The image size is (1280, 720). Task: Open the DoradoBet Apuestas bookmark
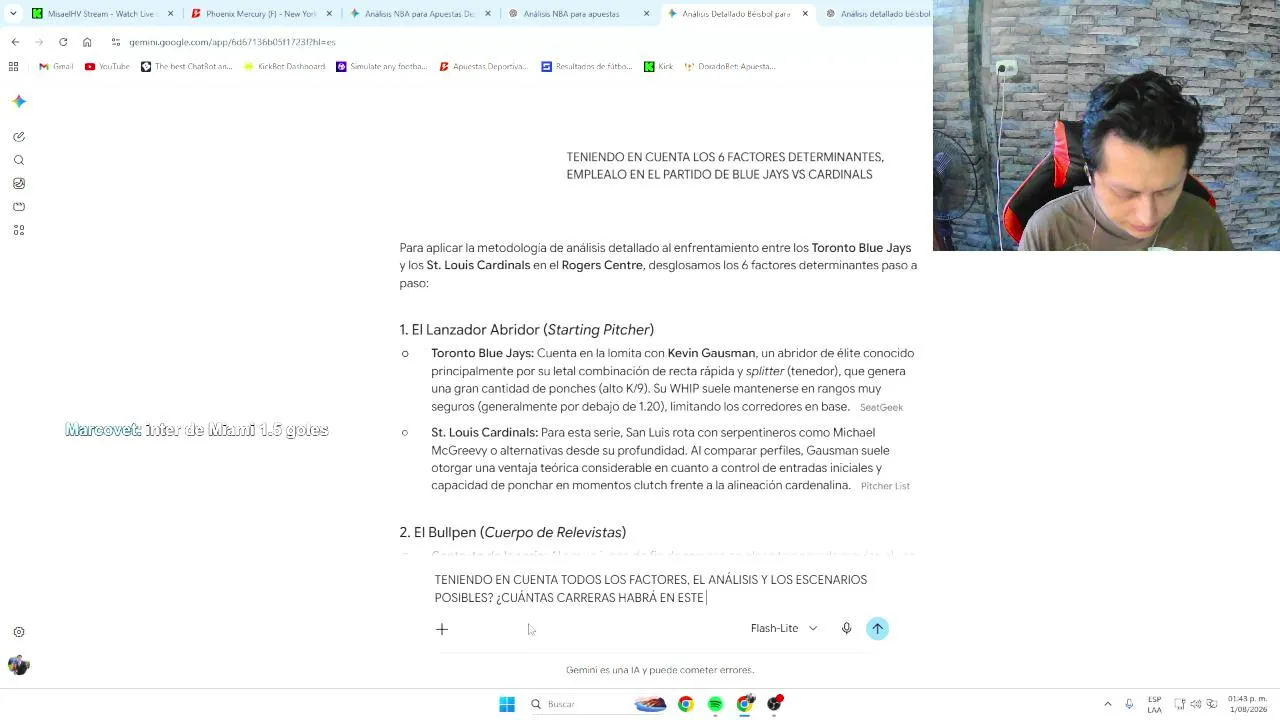point(730,66)
